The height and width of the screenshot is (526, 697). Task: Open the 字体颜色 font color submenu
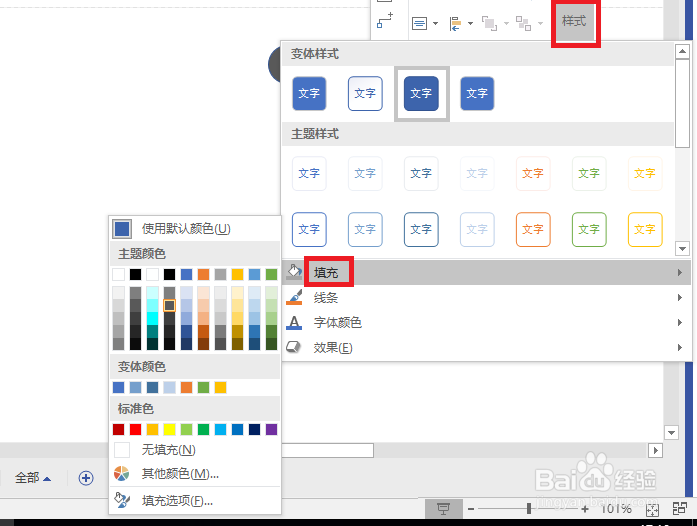click(x=486, y=322)
